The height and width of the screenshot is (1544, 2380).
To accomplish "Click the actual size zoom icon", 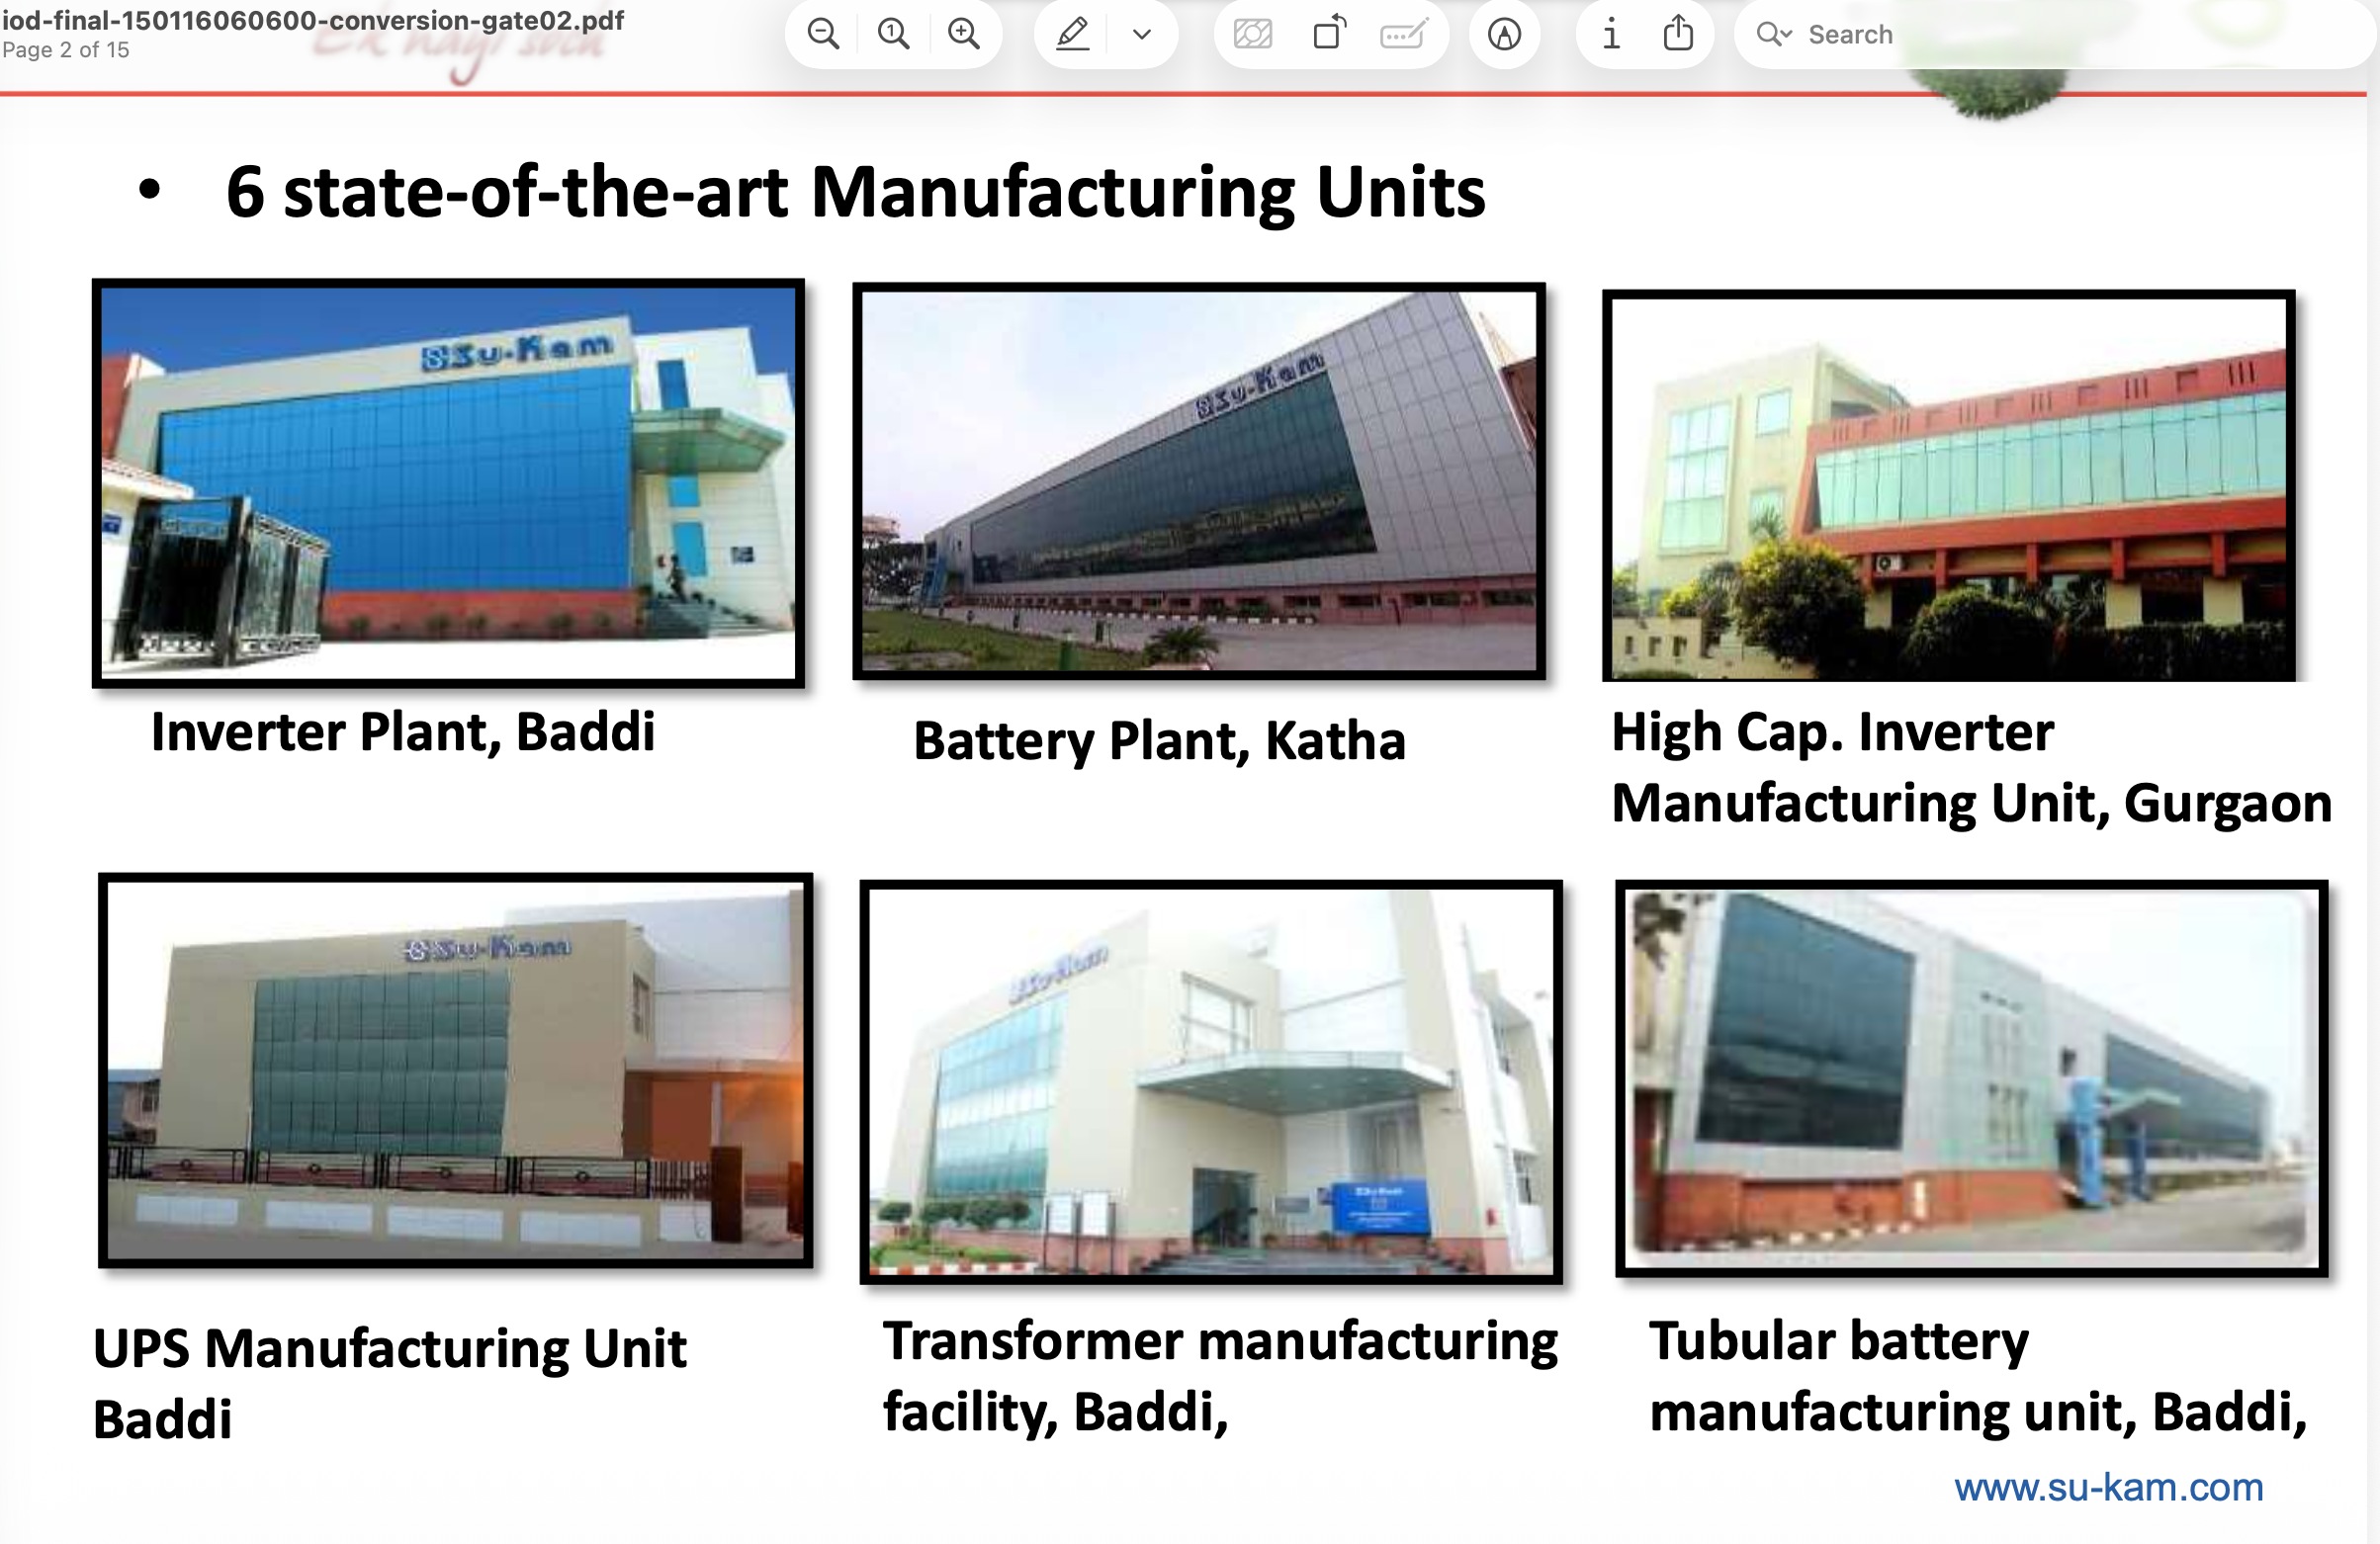I will click(893, 34).
